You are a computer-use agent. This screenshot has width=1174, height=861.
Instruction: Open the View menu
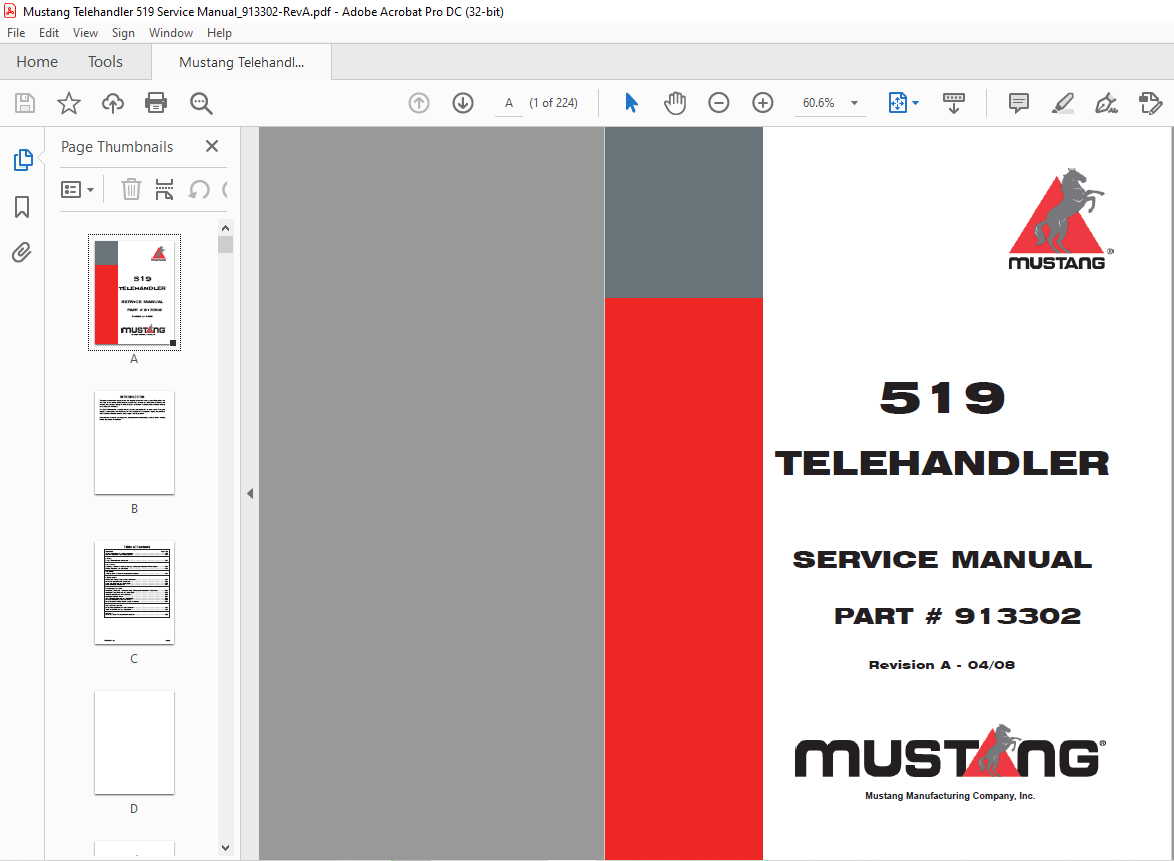coord(85,33)
